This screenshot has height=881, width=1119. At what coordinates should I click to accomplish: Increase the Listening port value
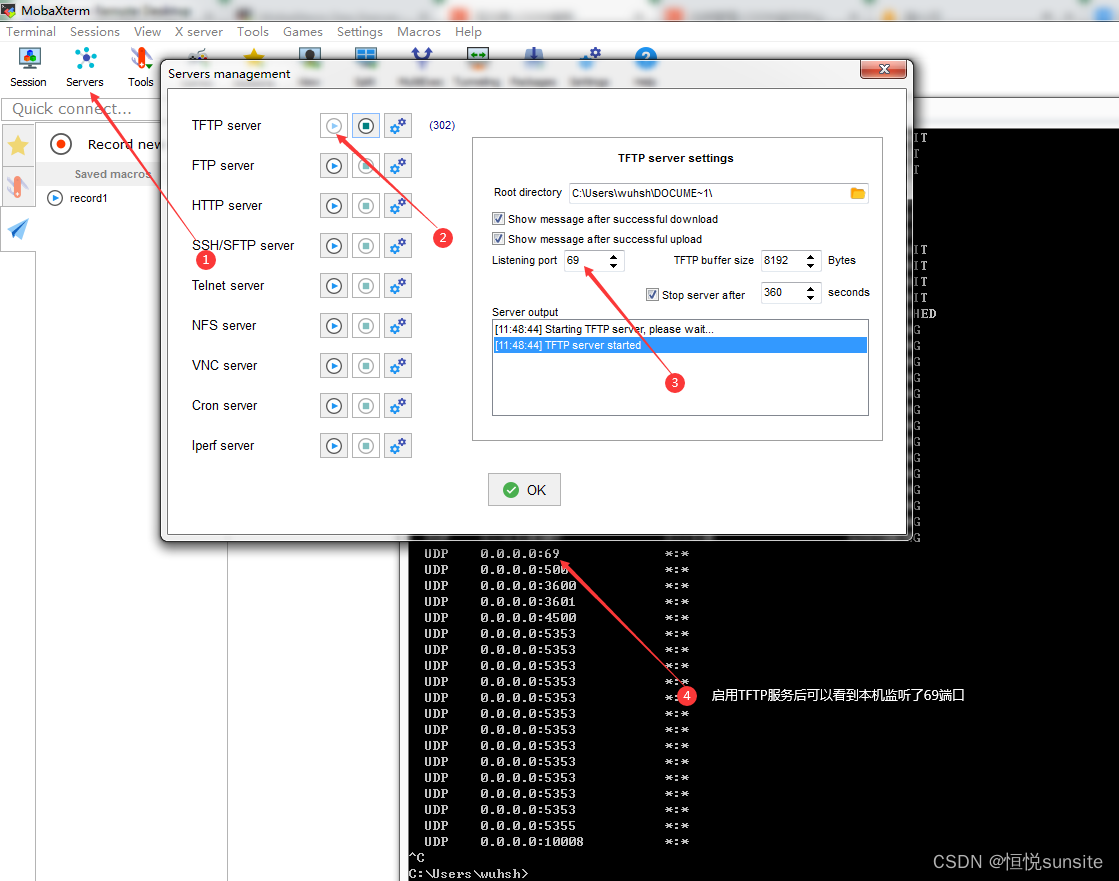tap(614, 256)
